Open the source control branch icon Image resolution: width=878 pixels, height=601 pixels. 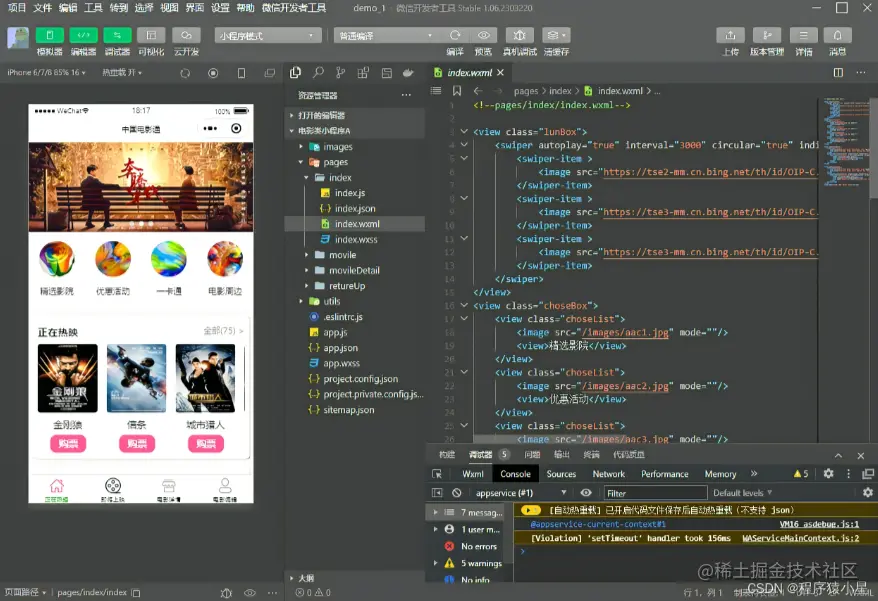[x=340, y=73]
